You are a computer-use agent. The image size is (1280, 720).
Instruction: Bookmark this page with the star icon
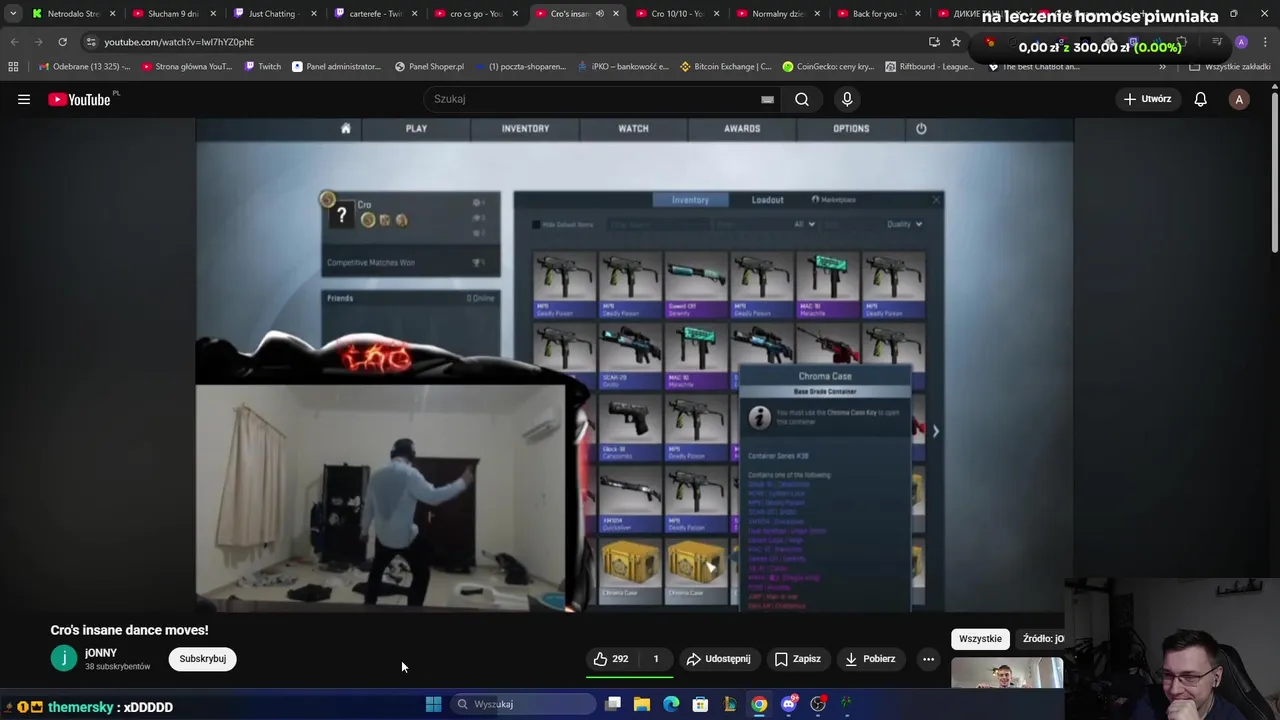click(x=956, y=42)
